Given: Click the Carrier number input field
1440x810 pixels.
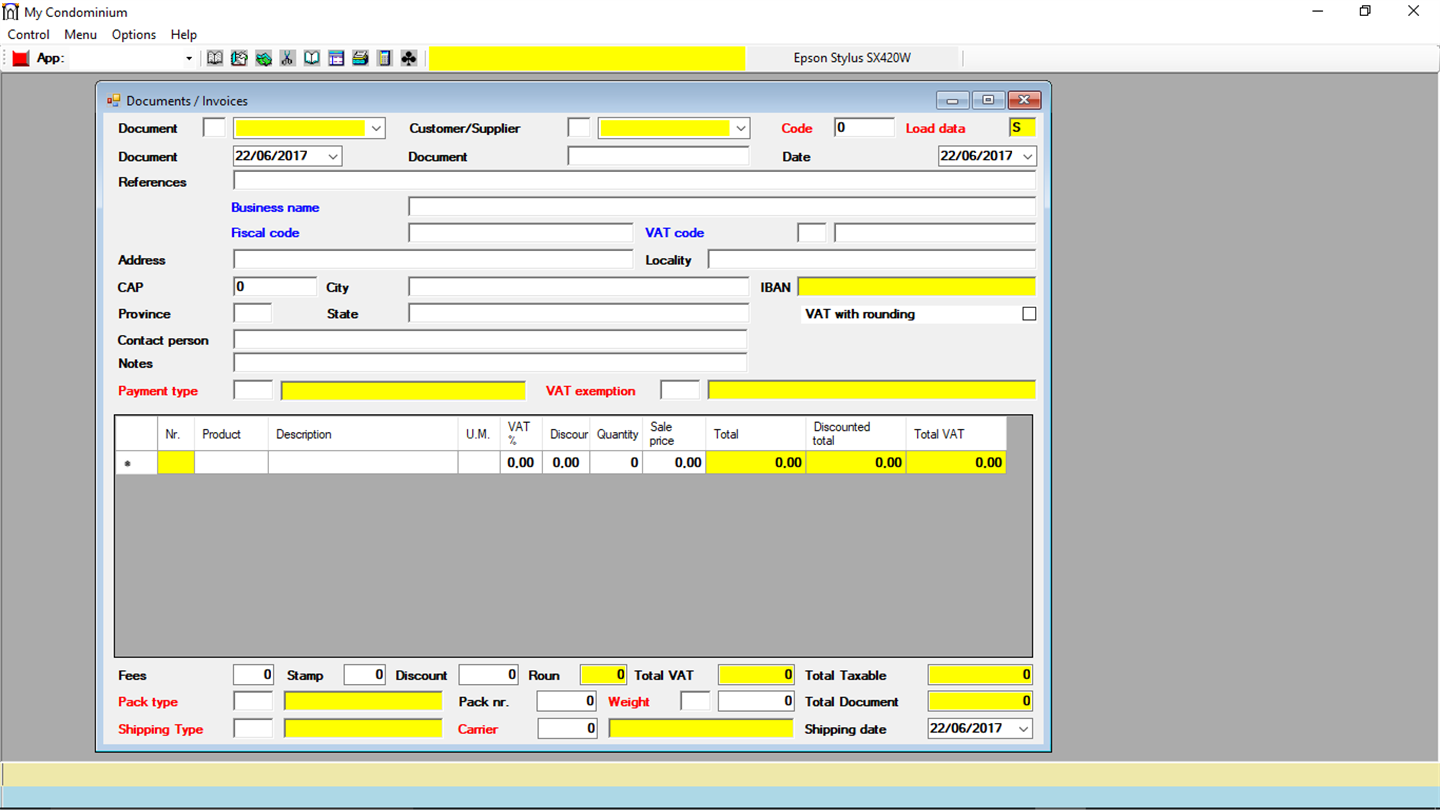Looking at the screenshot, I should [x=567, y=729].
